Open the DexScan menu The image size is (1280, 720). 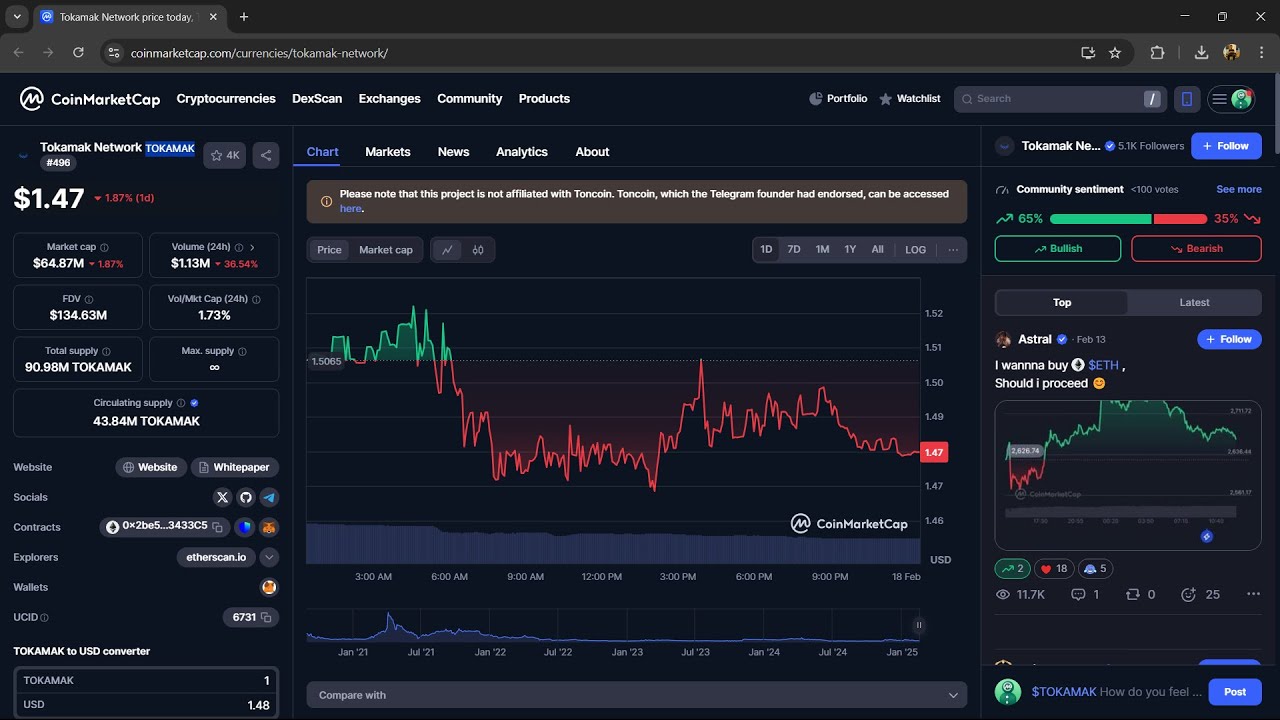point(317,99)
